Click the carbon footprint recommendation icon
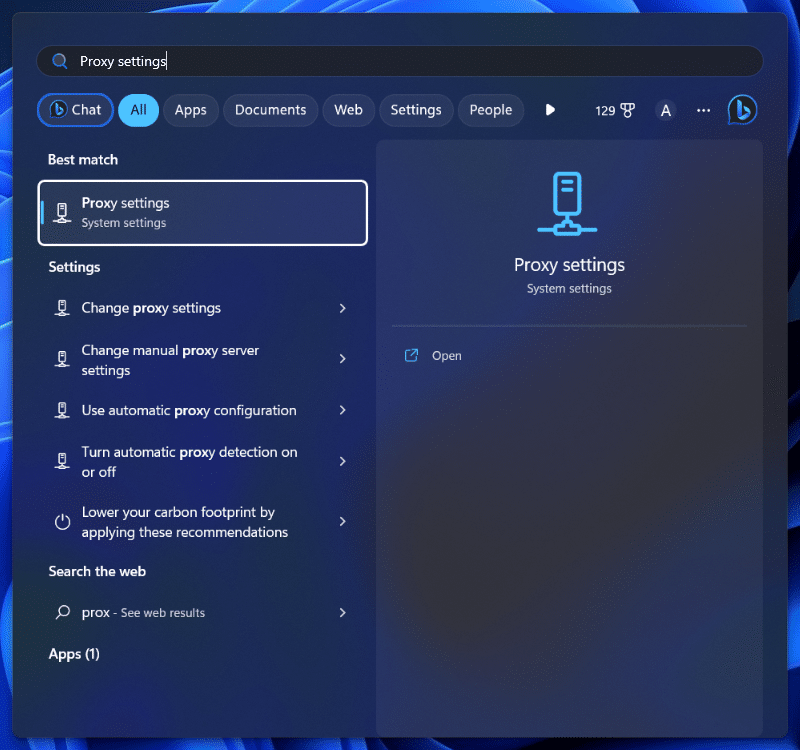Image resolution: width=800 pixels, height=750 pixels. (62, 521)
